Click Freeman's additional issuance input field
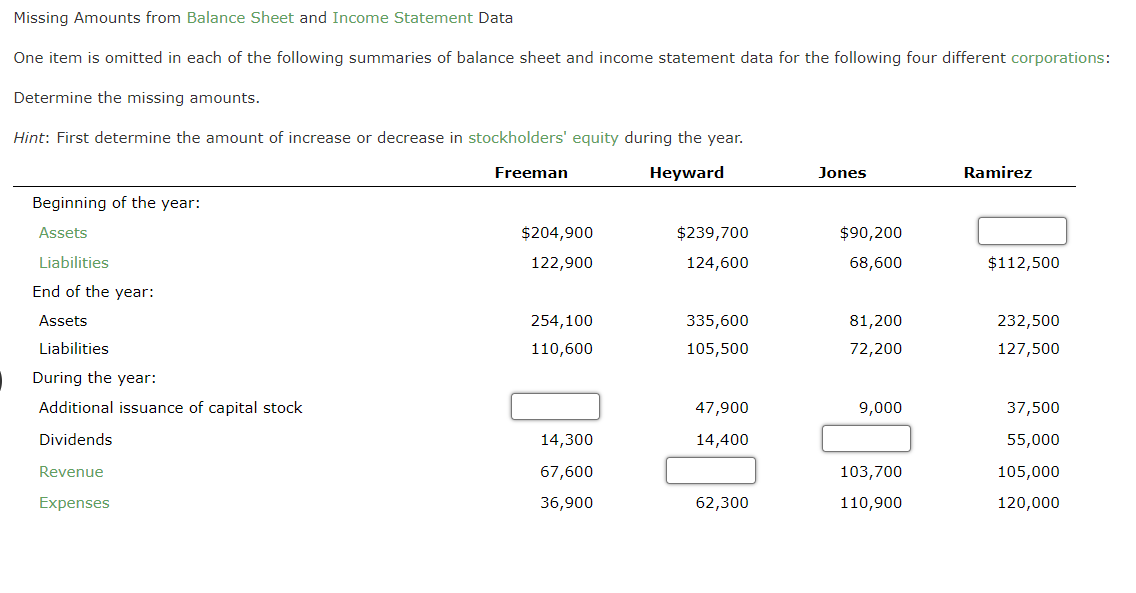1136x593 pixels. click(x=555, y=406)
